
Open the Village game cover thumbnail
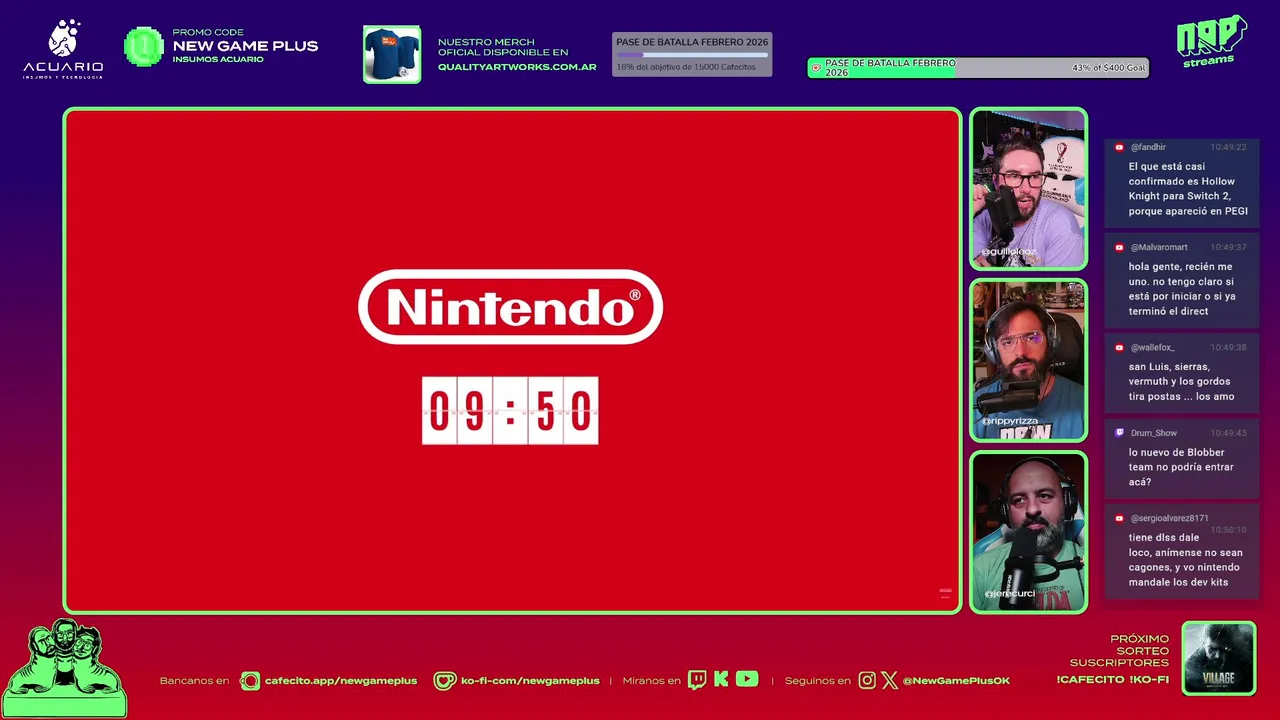tap(1218, 658)
